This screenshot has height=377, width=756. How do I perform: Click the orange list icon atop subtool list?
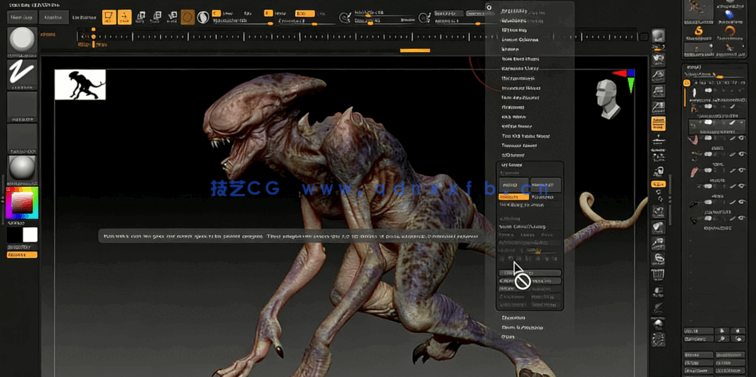pos(687,83)
